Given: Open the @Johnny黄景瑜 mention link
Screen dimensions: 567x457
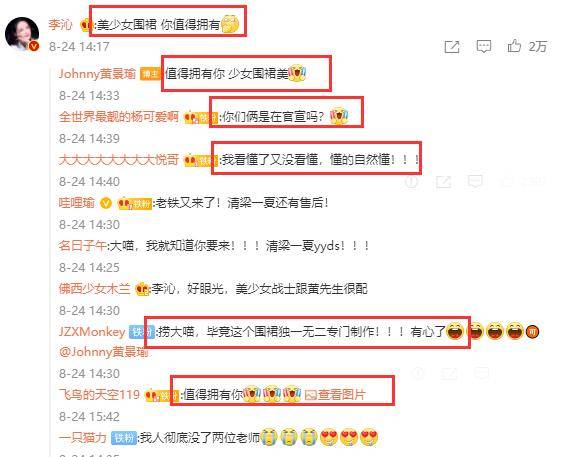Looking at the screenshot, I should point(104,352).
